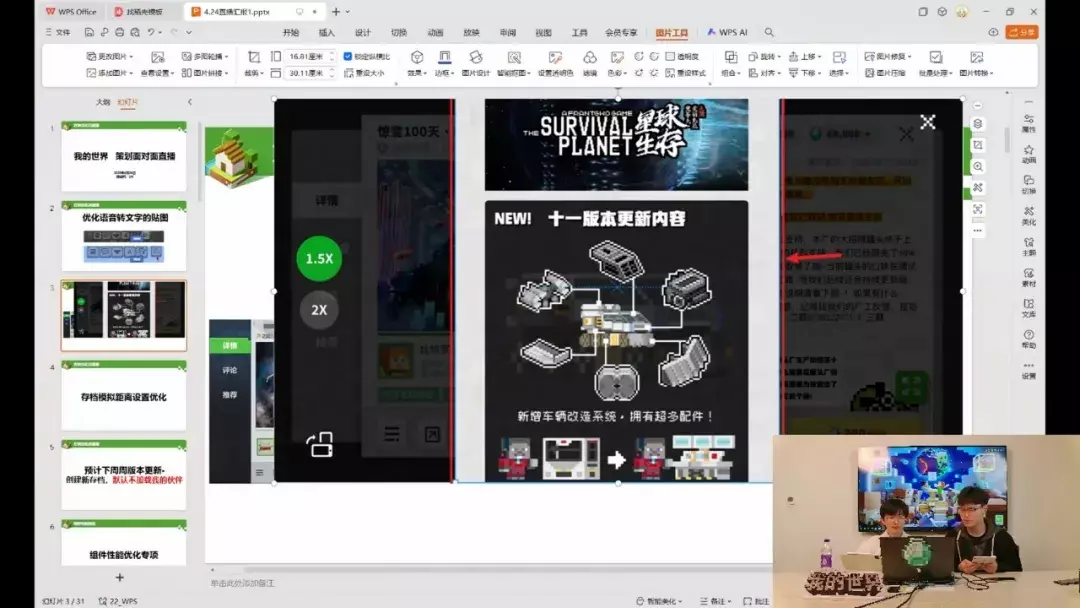Open the 旋转 rotate dropdown
This screenshot has height=608, width=1080.
coord(765,56)
